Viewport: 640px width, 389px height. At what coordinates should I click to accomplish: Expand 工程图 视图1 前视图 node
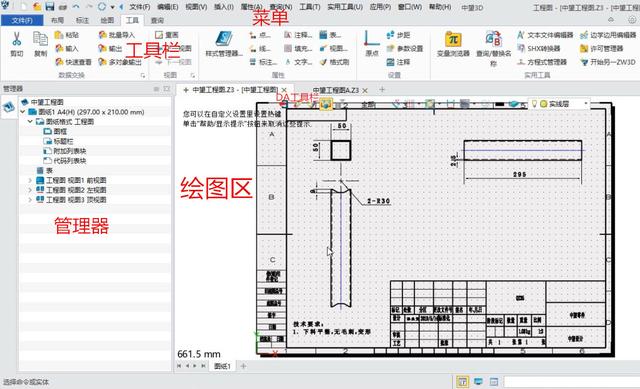(x=30, y=180)
